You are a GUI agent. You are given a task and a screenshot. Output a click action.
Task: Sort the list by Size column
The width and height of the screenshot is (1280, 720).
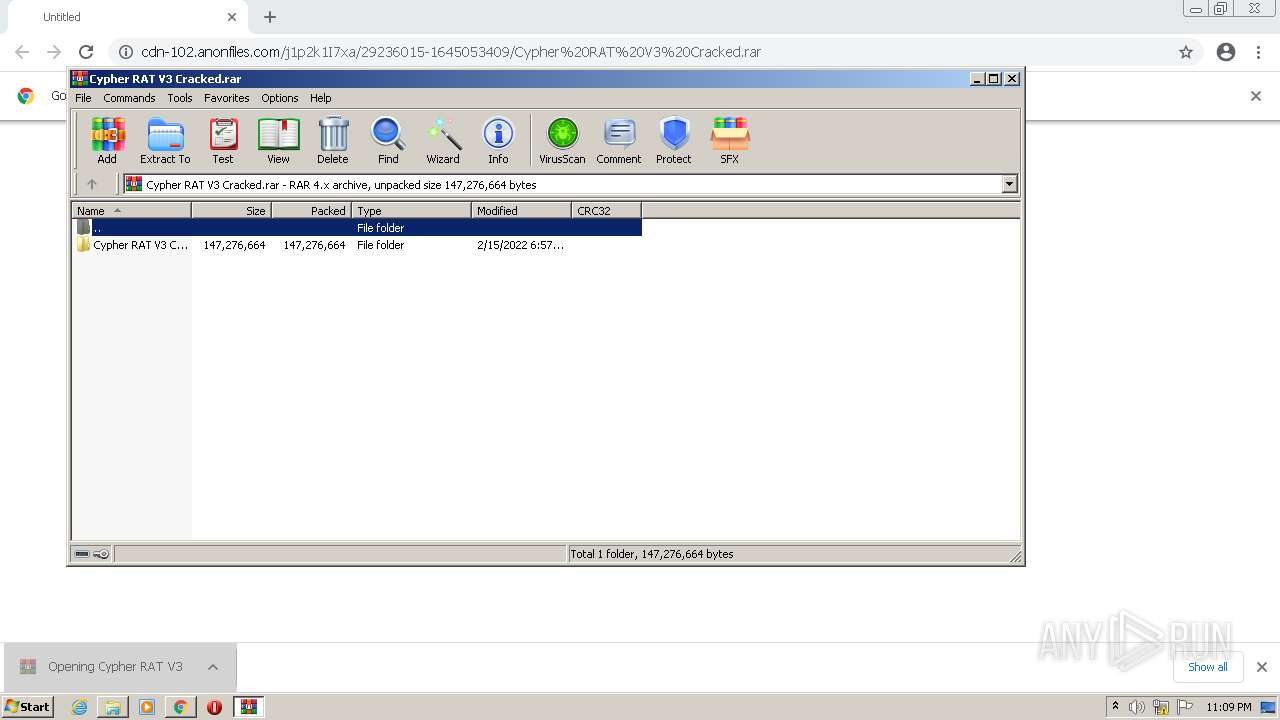(x=231, y=211)
